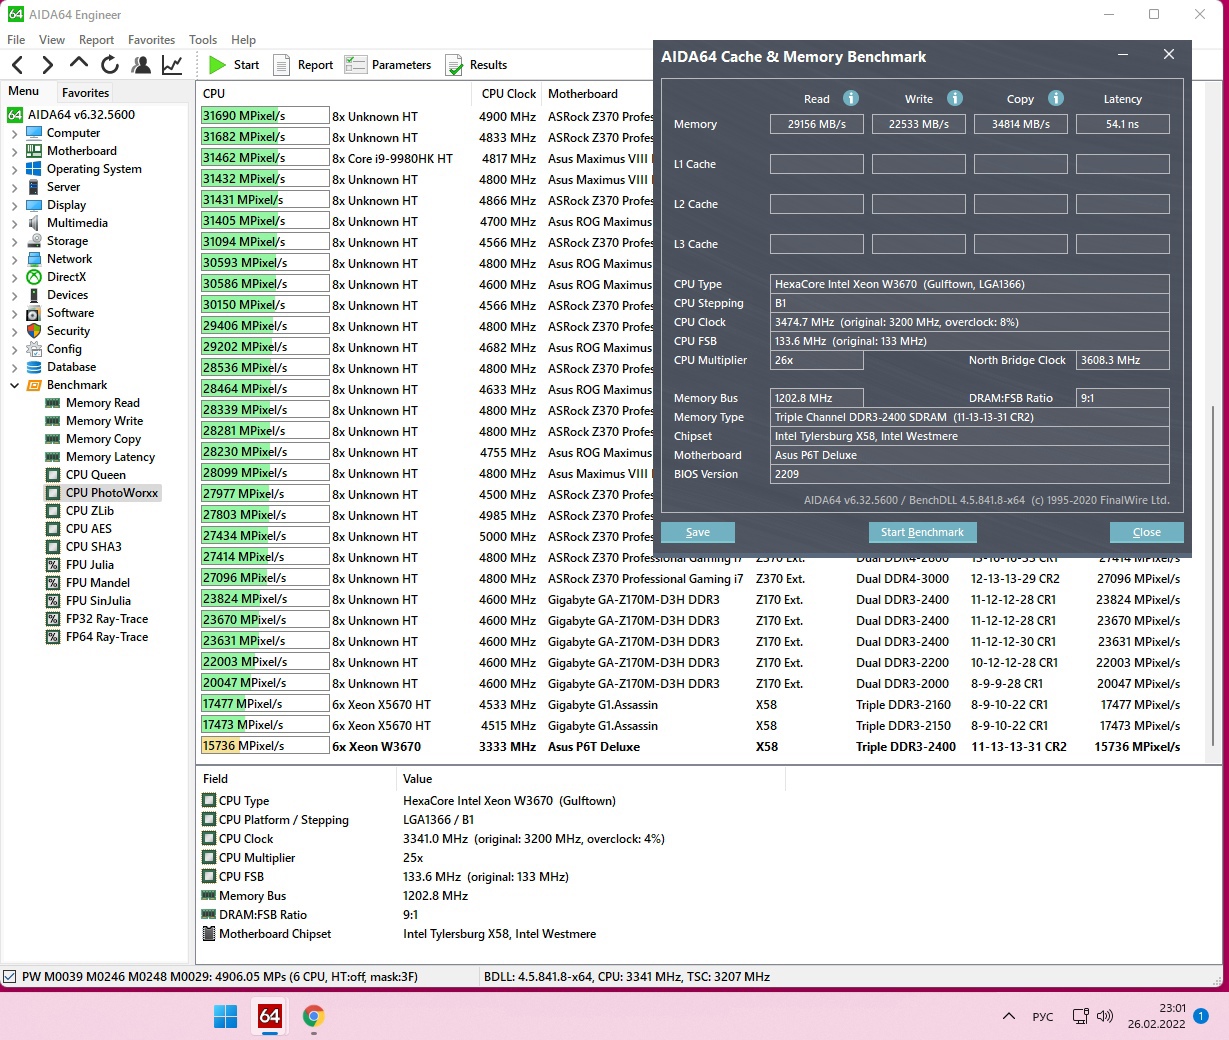1229x1040 pixels.
Task: Open volume control in system tray
Action: tap(1105, 1016)
